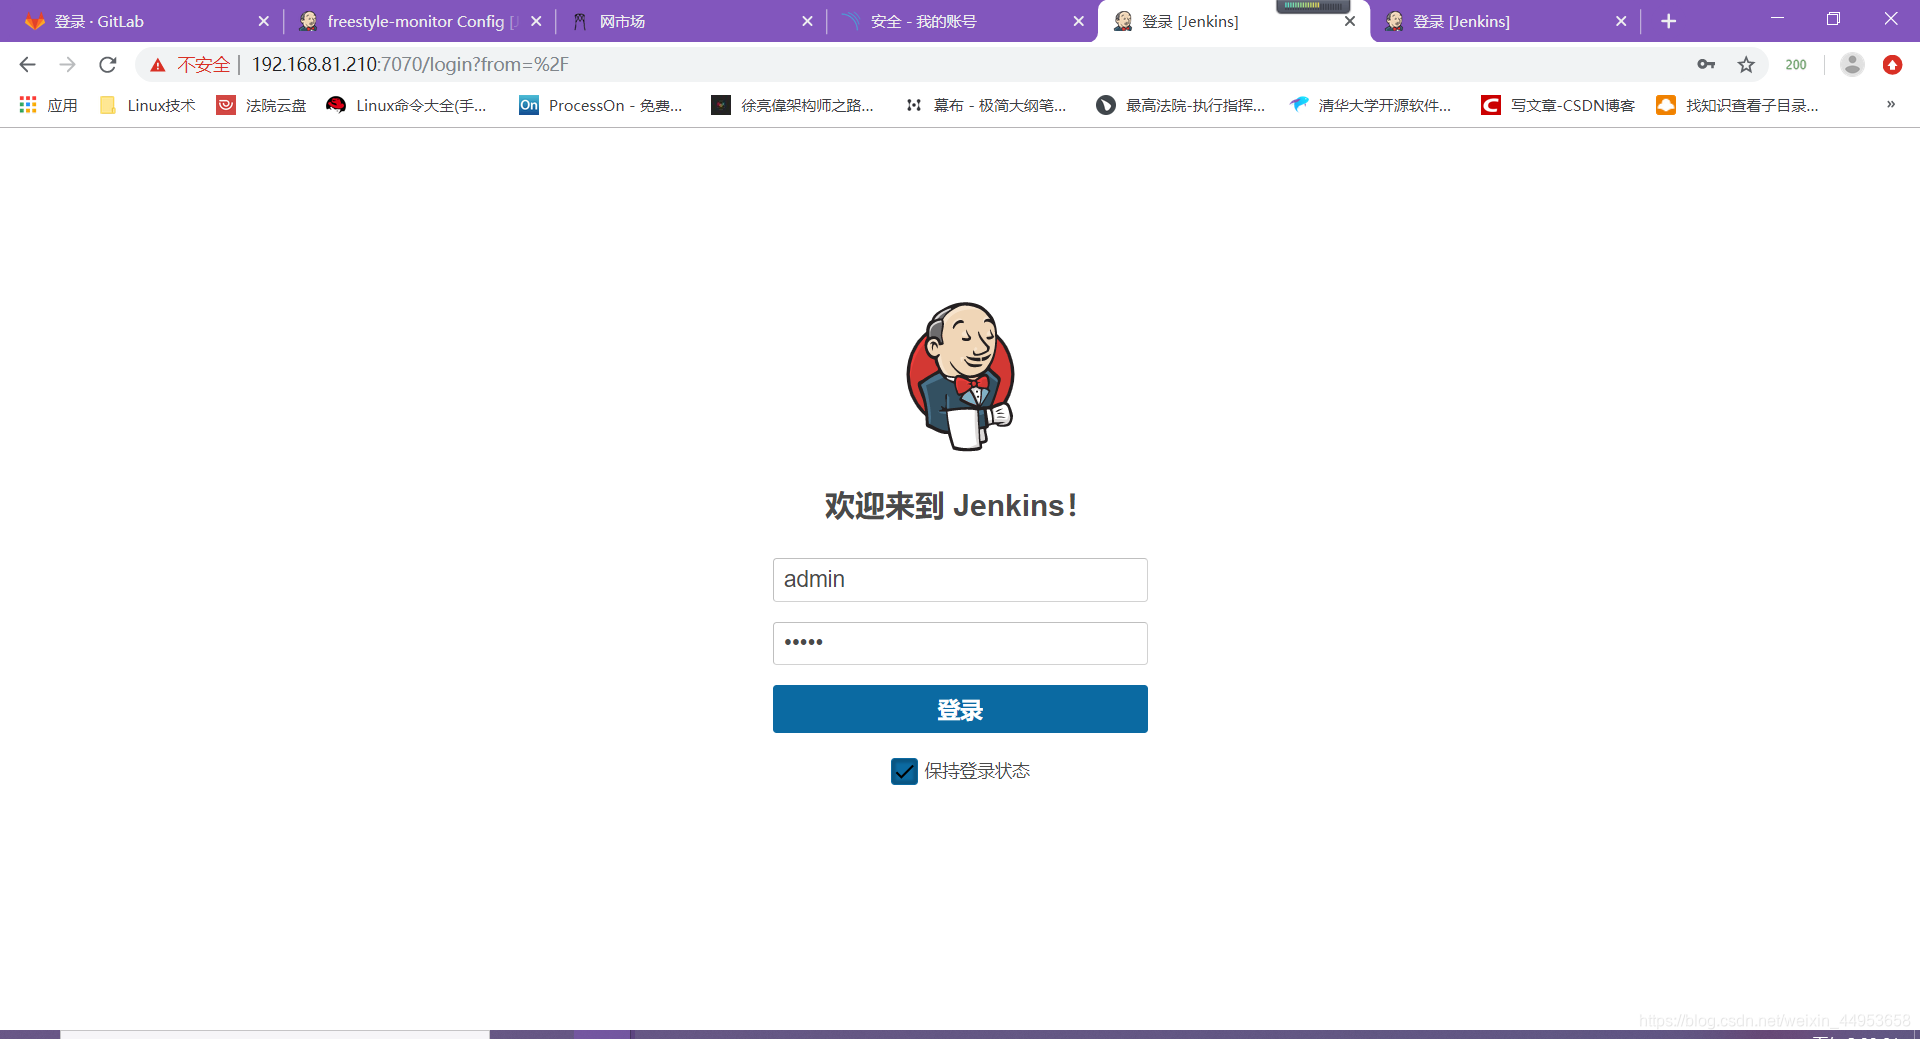Restore down the browser window
Screen dimensions: 1920x1039
(x=1833, y=19)
